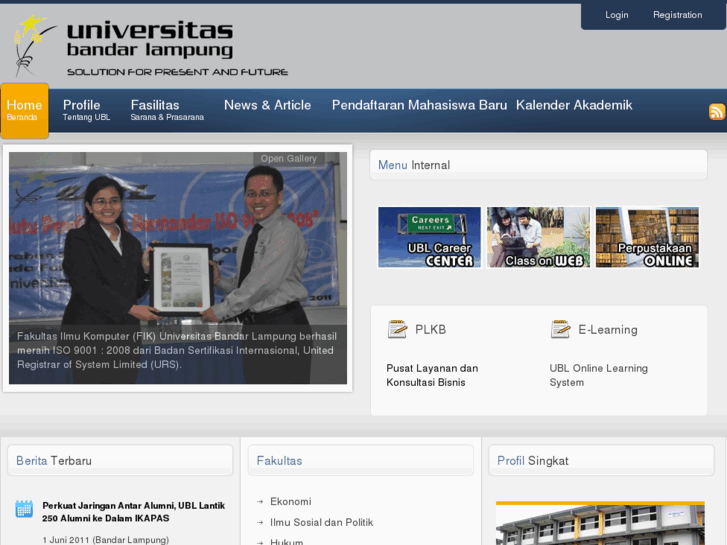Image resolution: width=727 pixels, height=545 pixels.
Task: Read the 'Perkuat Jaringan Antar Alumni' news headline
Action: tap(134, 512)
